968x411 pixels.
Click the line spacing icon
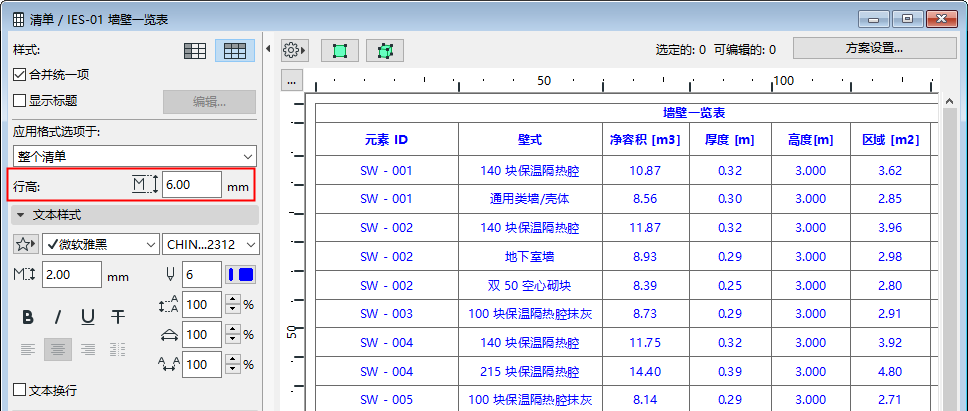click(x=169, y=304)
